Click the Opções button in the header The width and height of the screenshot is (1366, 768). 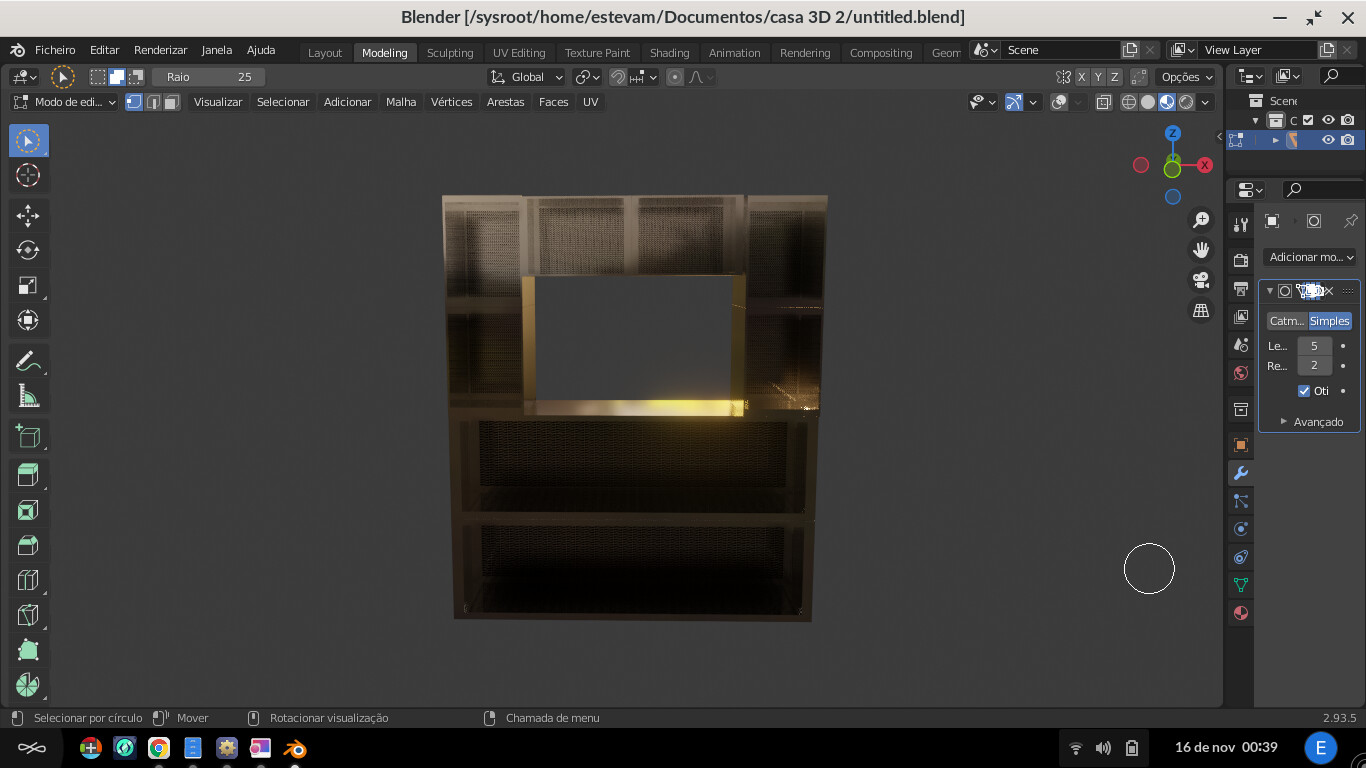(x=1185, y=77)
